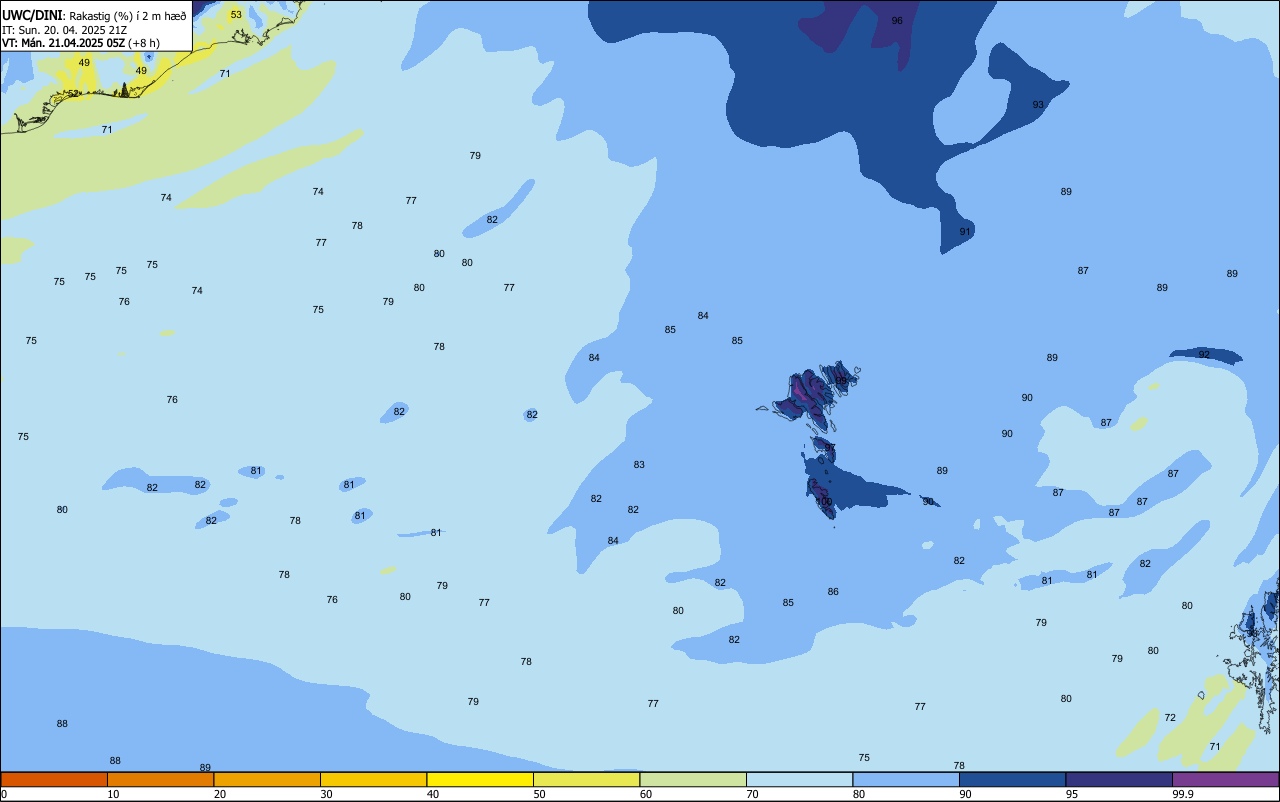Click the 'IT: Sun. 20. 04. 2025 21Z' line
This screenshot has width=1280, height=802.
[x=65, y=30]
